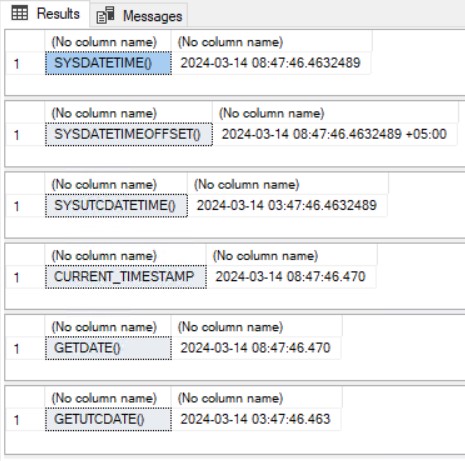Select row 1 header of GETUTCDATE() grid

pos(25,419)
